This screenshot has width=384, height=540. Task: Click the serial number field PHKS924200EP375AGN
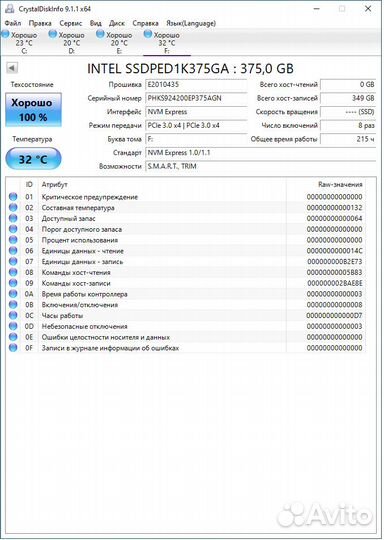196,98
